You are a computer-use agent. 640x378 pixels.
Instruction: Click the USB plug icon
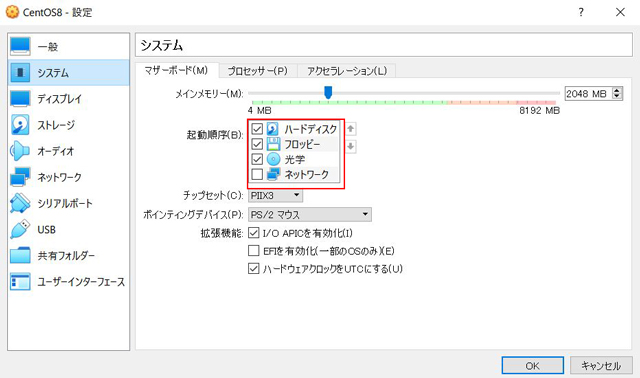coord(20,229)
